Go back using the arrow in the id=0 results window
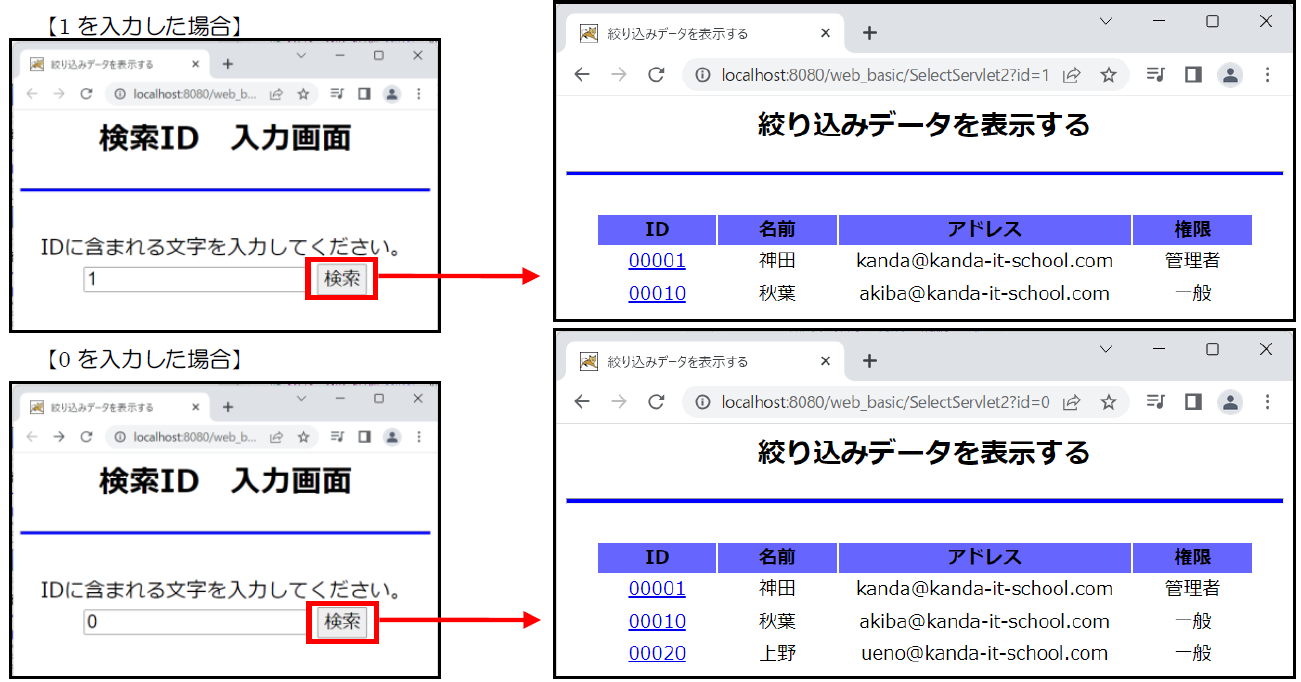This screenshot has height=682, width=1301. coord(582,402)
